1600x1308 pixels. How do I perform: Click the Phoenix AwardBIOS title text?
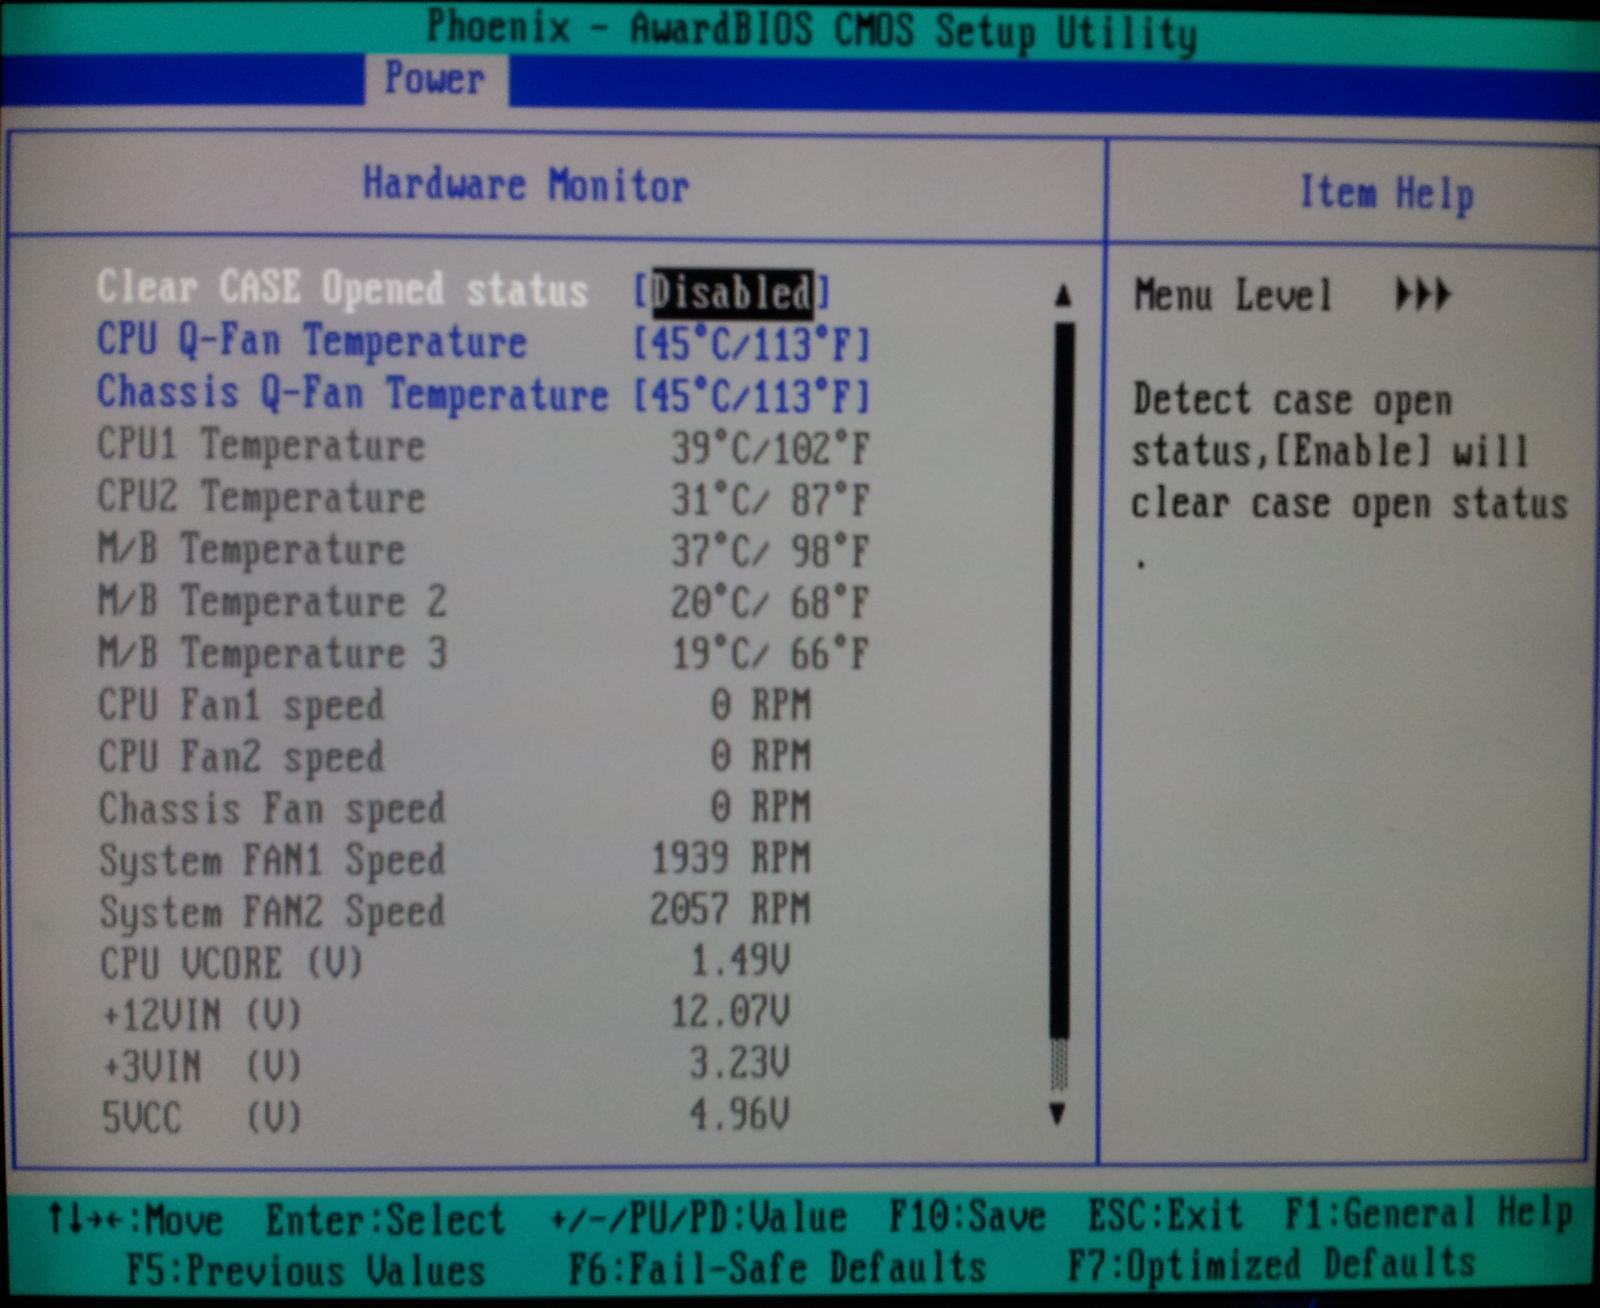coord(812,30)
